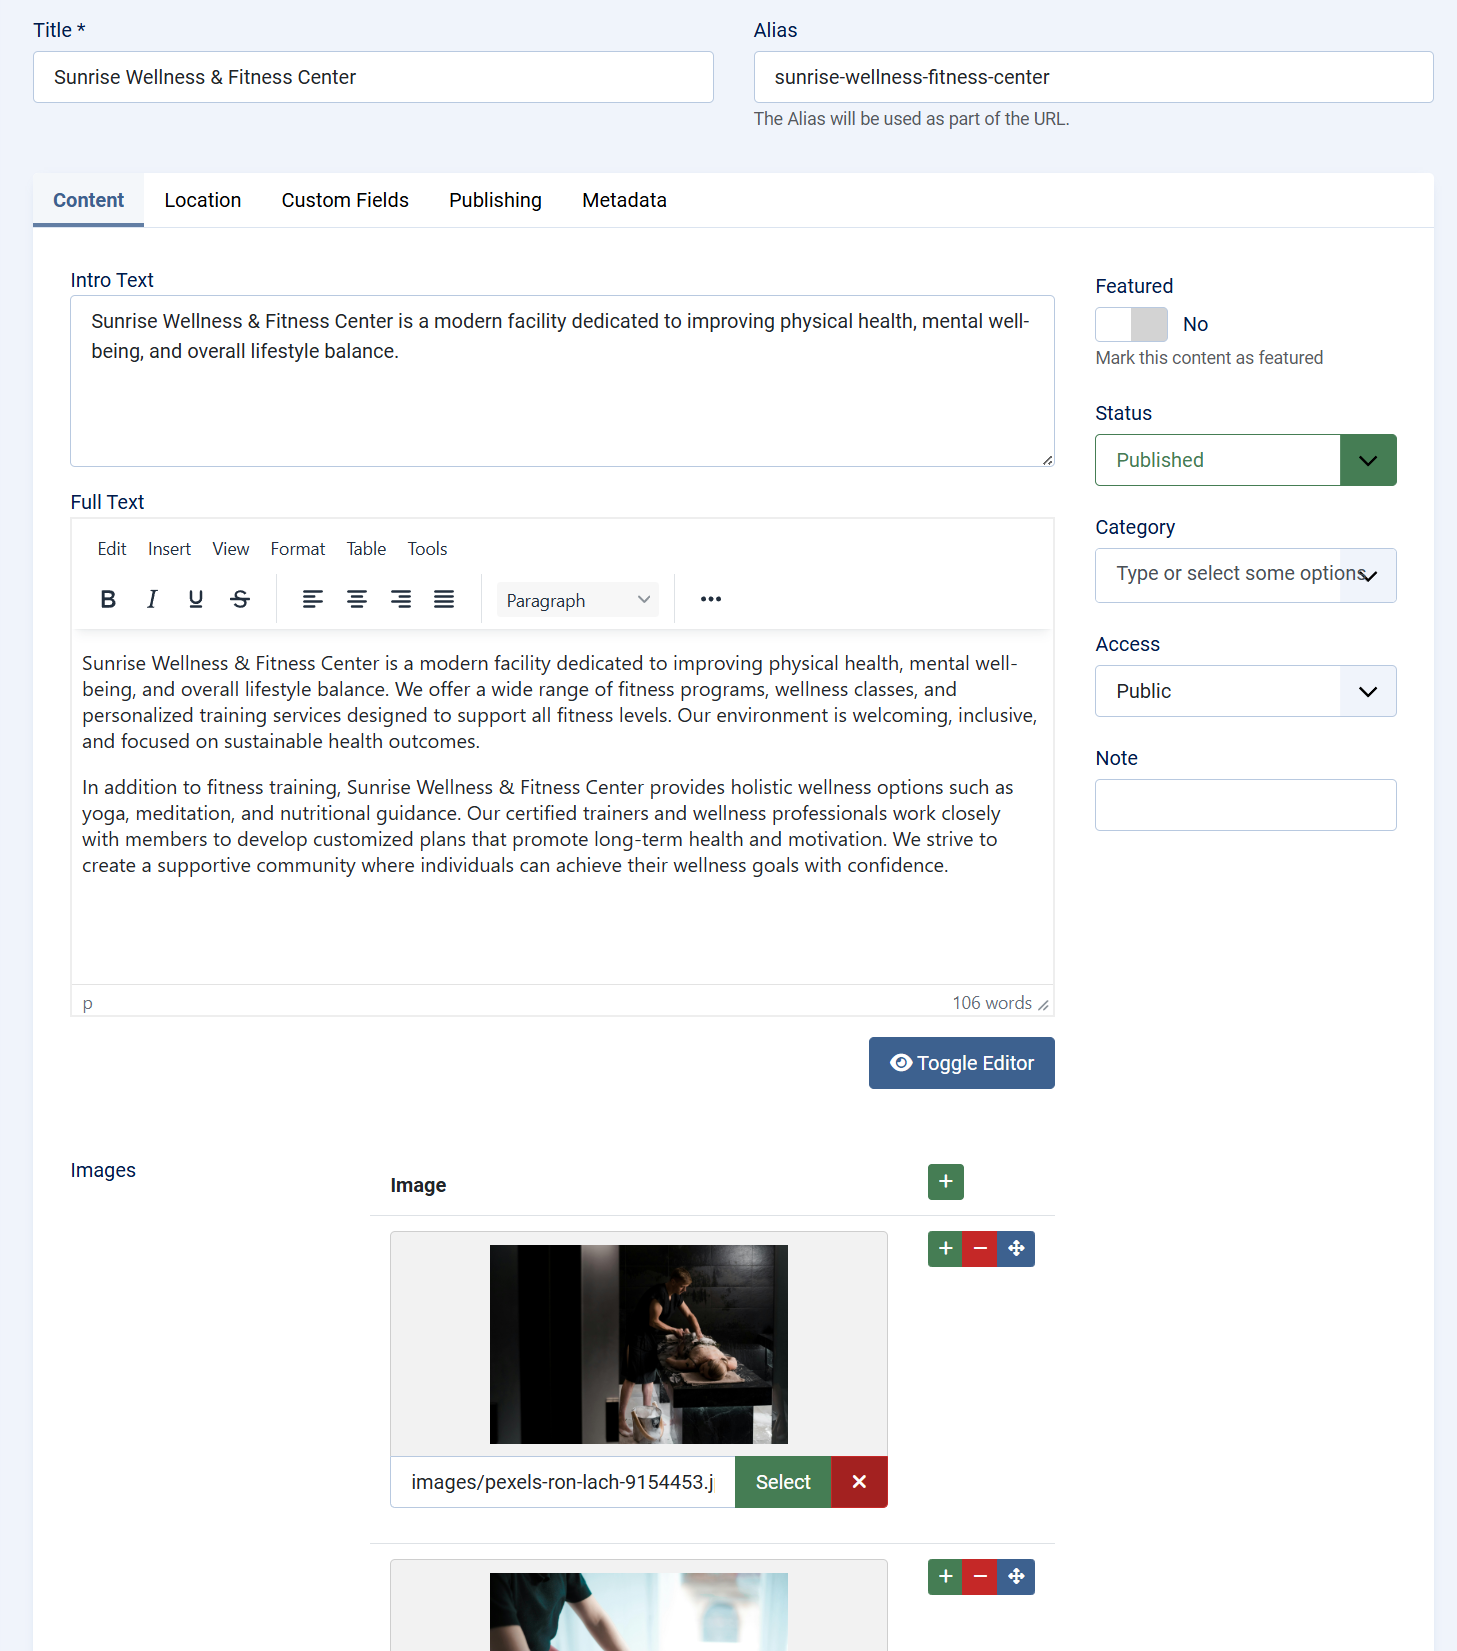Screen dimensions: 1457x1651
Task: Apply italic formatting in Full Text editor
Action: pos(152,599)
